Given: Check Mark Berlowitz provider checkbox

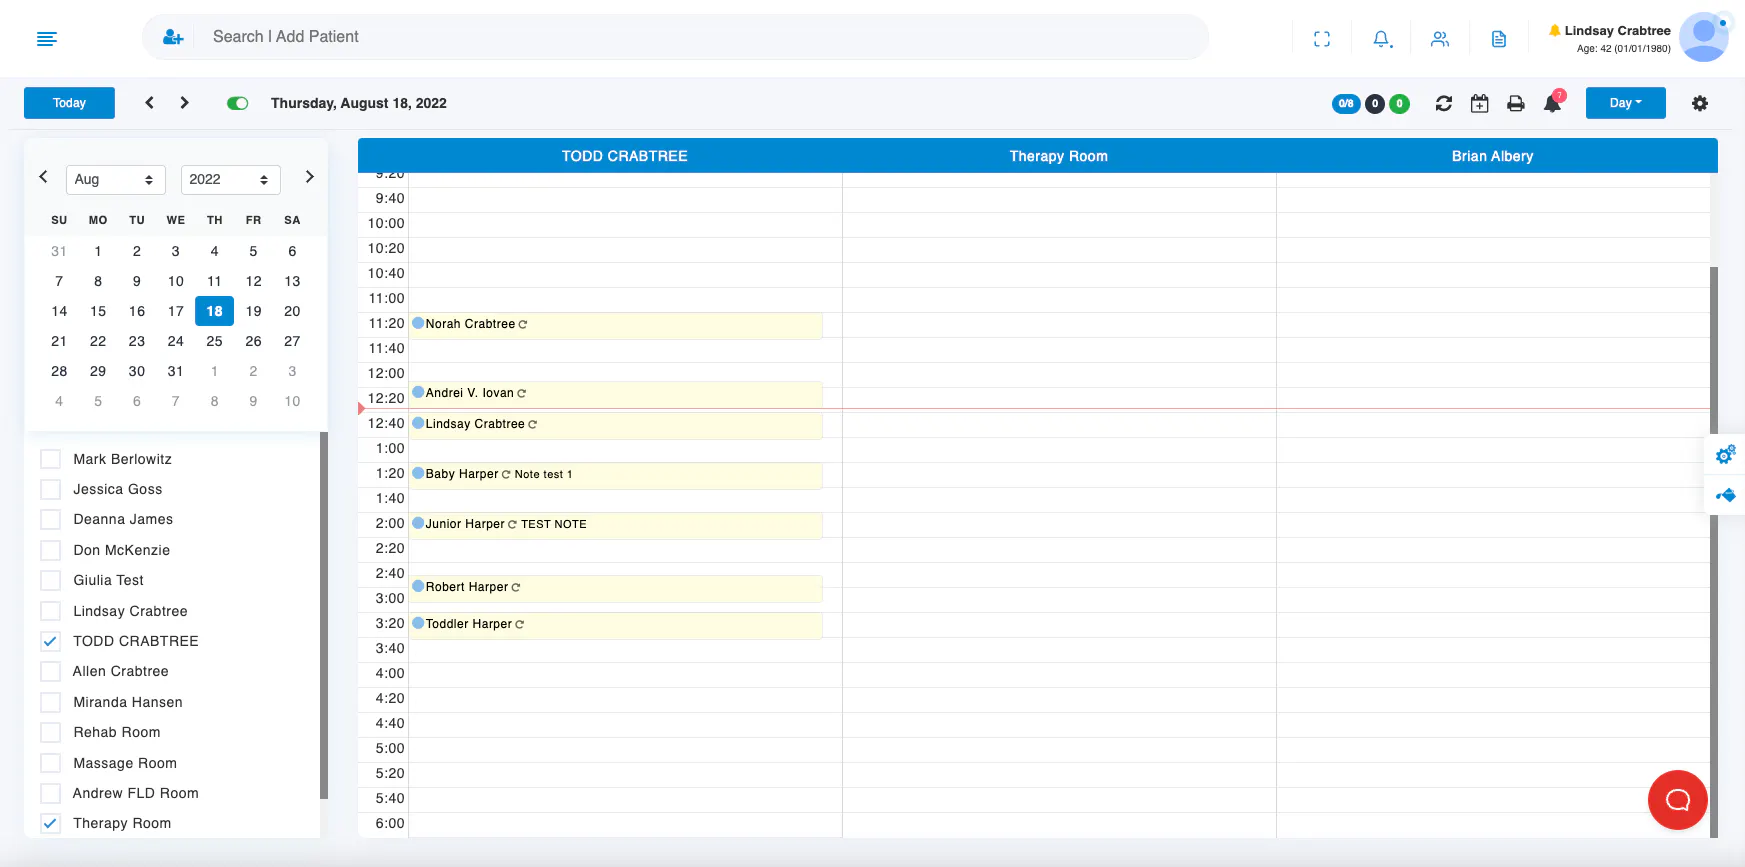Looking at the screenshot, I should [x=50, y=459].
